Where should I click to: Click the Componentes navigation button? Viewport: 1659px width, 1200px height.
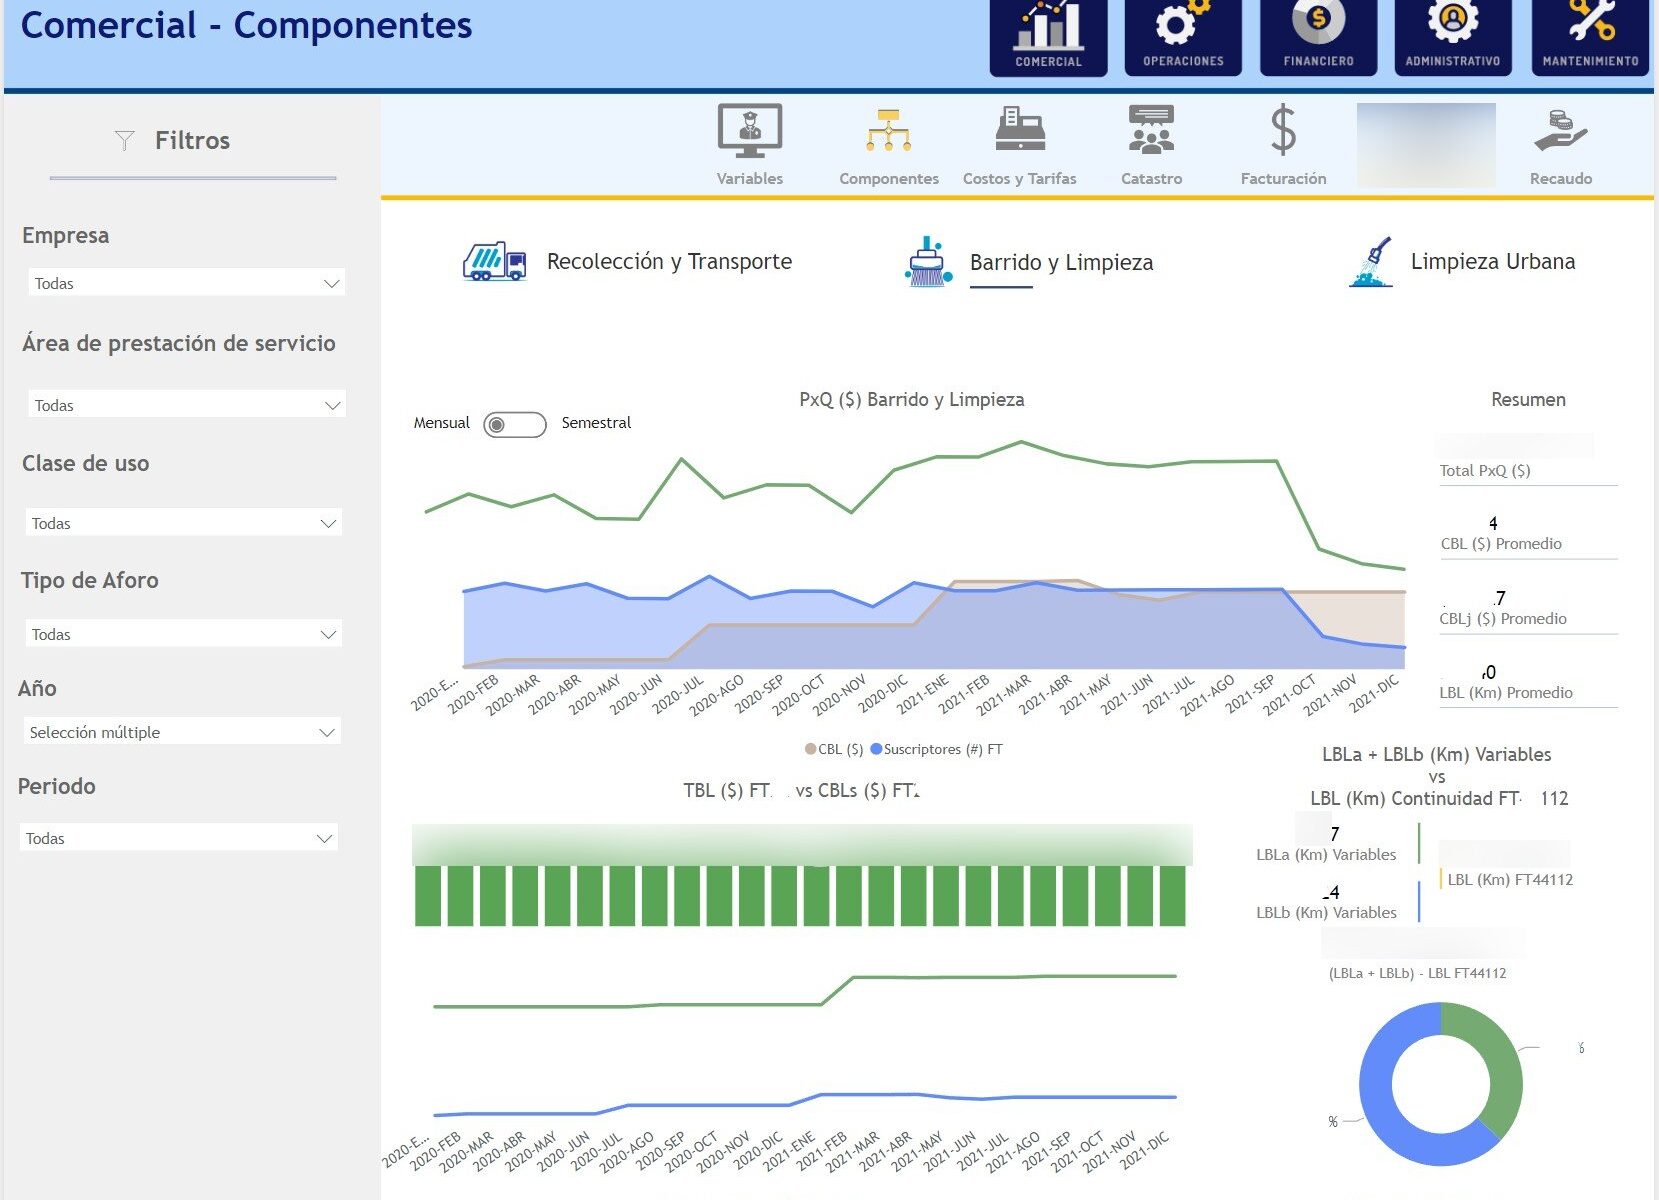888,145
